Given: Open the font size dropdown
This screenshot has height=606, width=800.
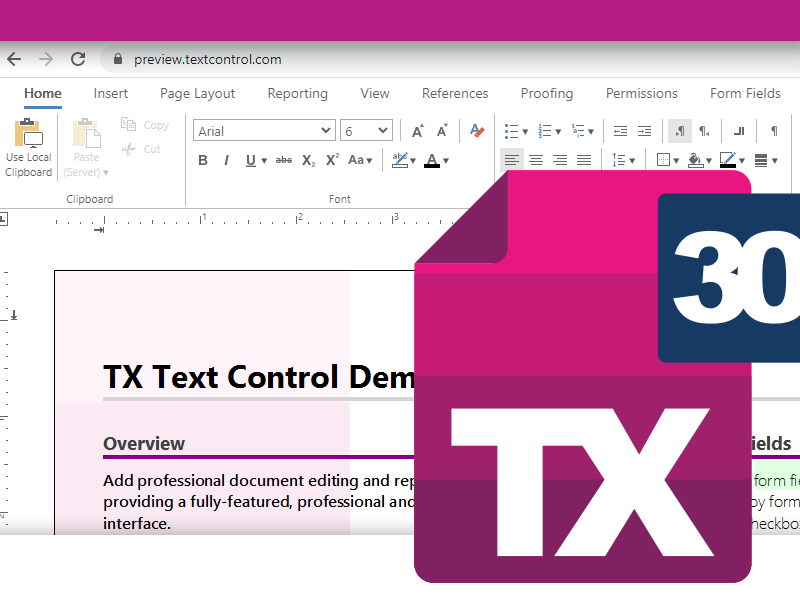Looking at the screenshot, I should coord(367,131).
